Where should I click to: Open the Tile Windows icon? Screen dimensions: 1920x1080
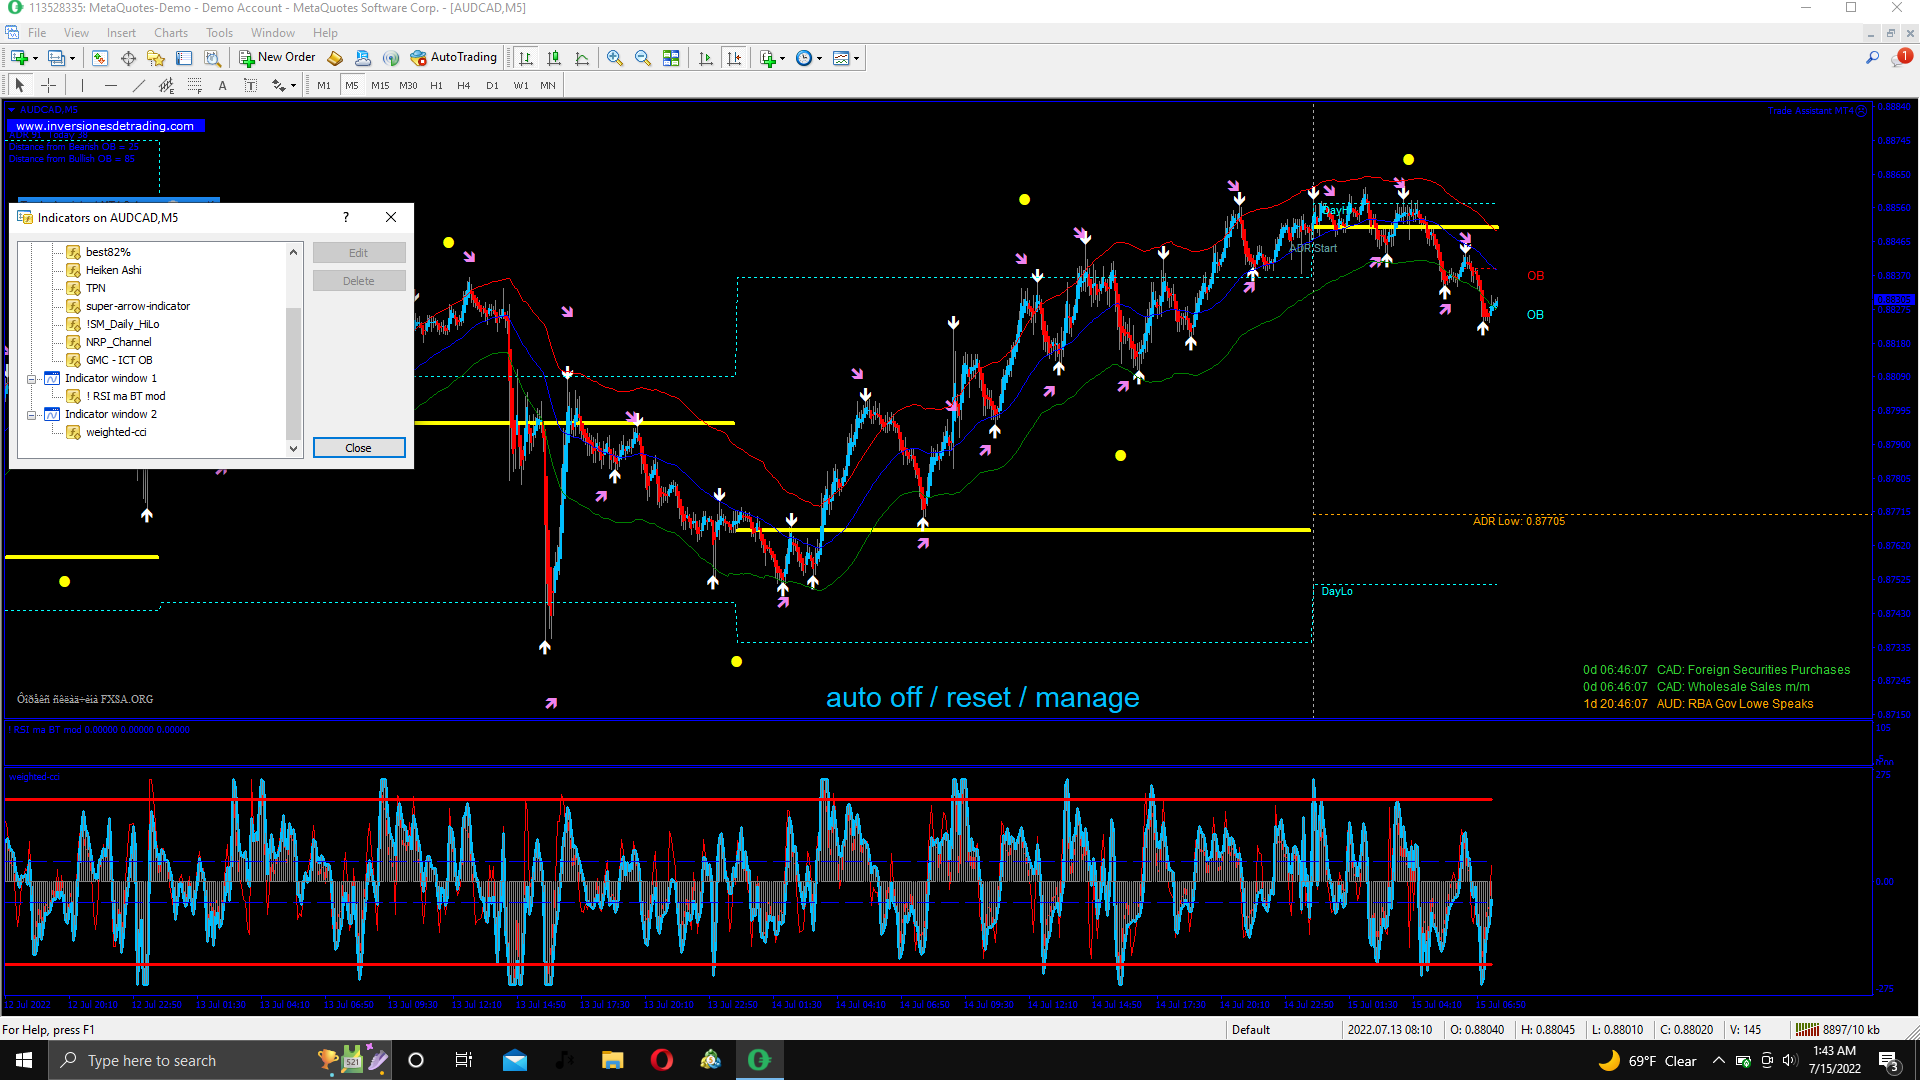pos(671,58)
